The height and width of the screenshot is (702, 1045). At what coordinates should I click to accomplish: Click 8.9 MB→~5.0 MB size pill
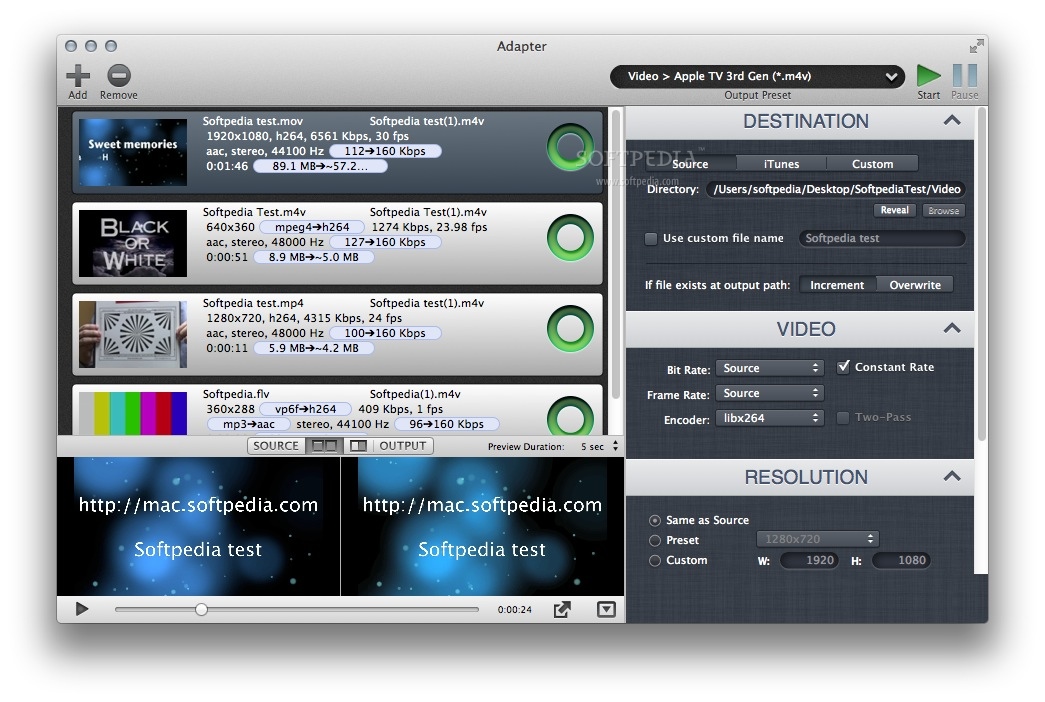tap(314, 257)
